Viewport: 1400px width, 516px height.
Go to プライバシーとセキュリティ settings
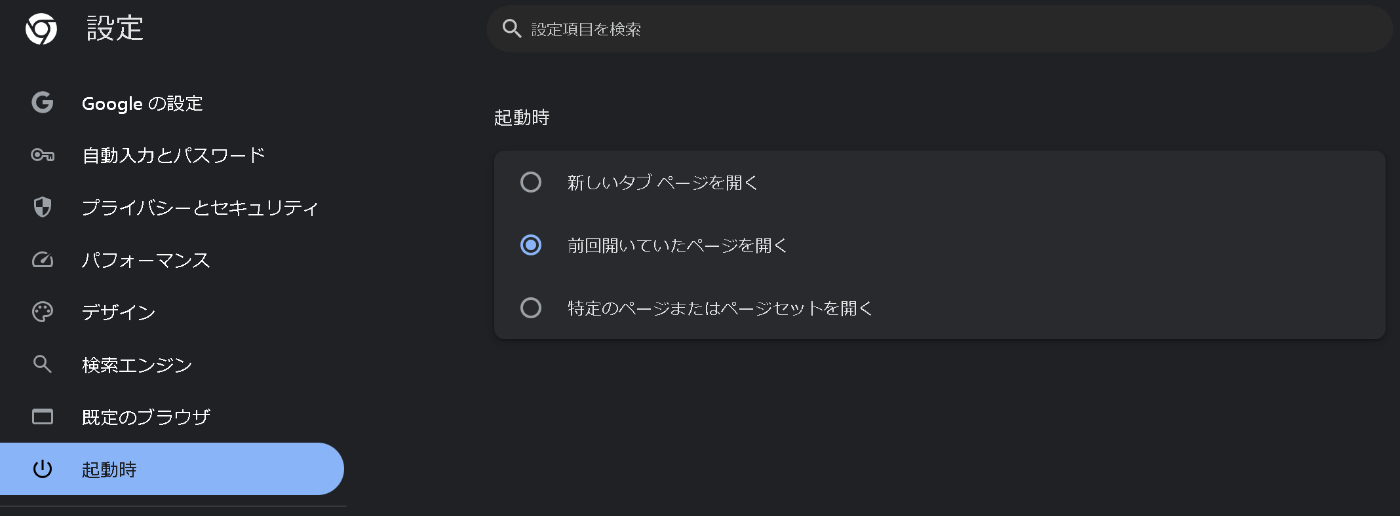click(200, 208)
